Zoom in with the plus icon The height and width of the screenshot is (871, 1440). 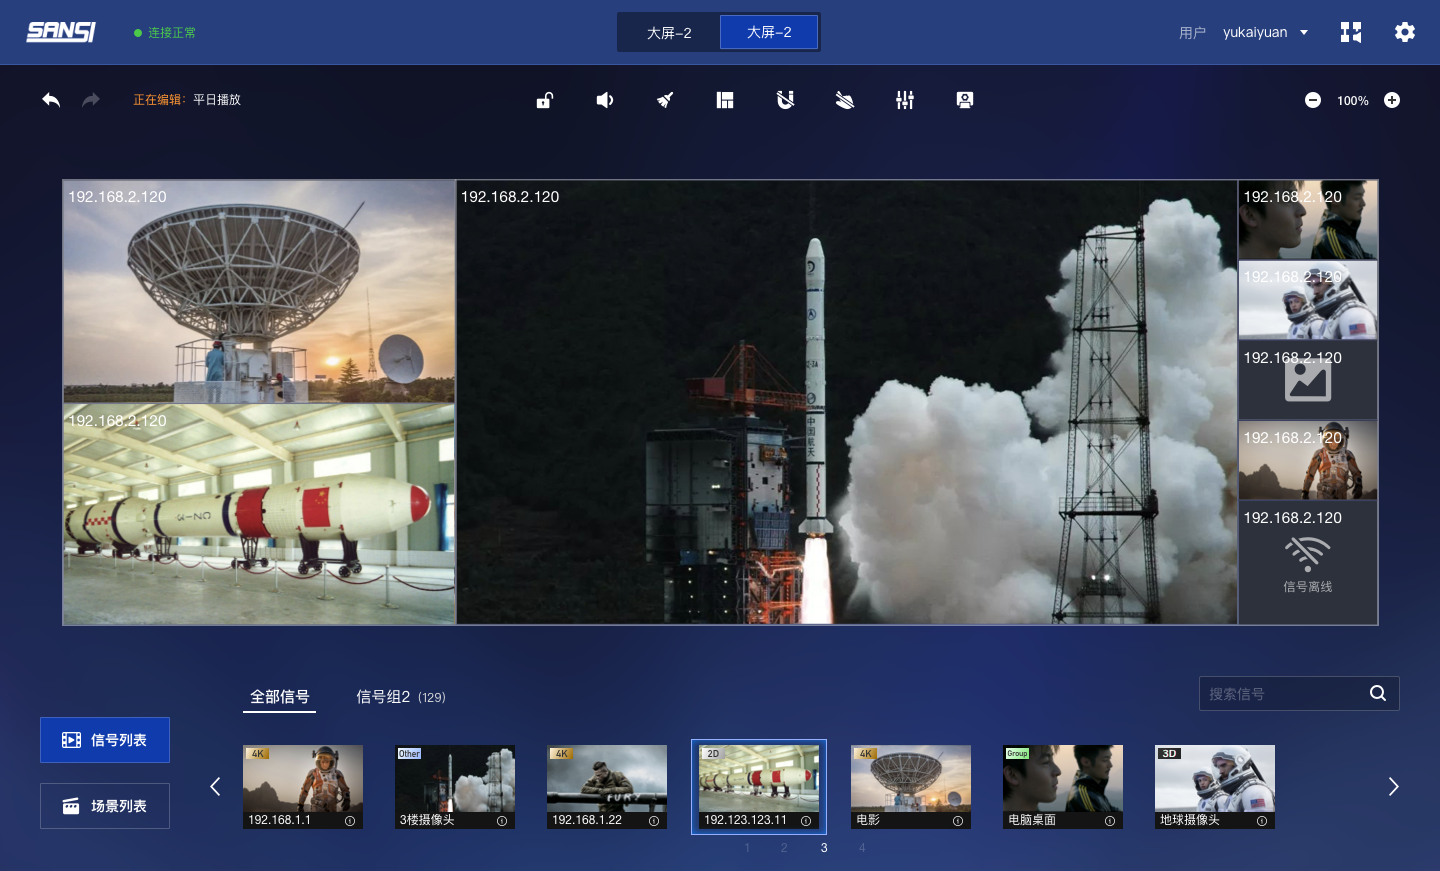[1392, 100]
